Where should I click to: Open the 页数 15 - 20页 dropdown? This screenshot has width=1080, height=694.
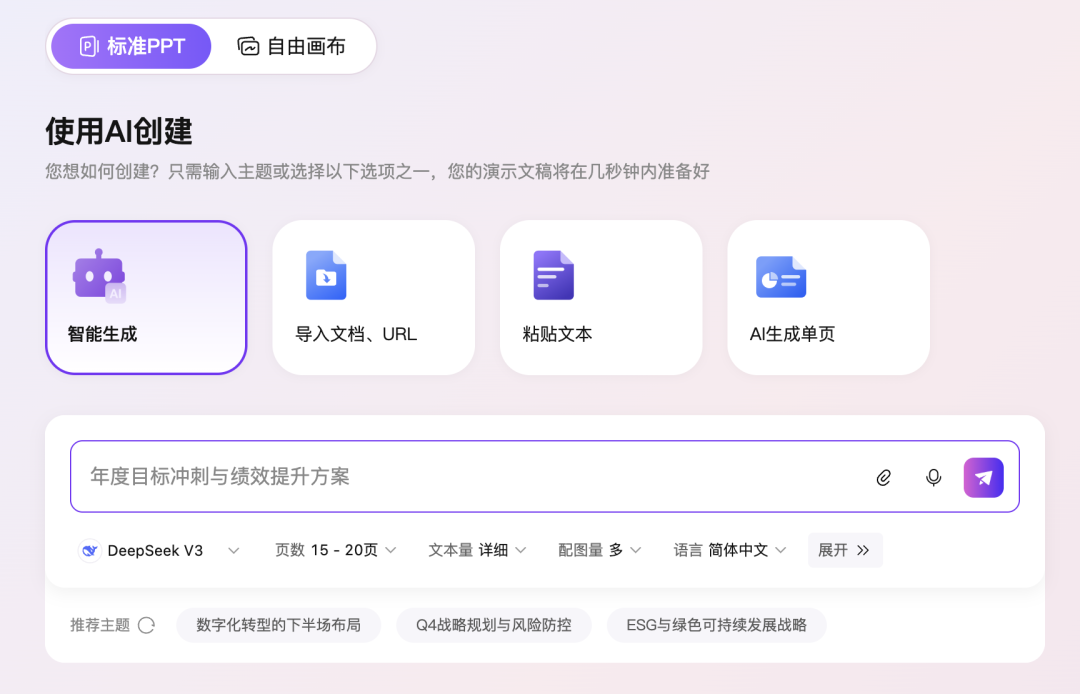pyautogui.click(x=336, y=550)
